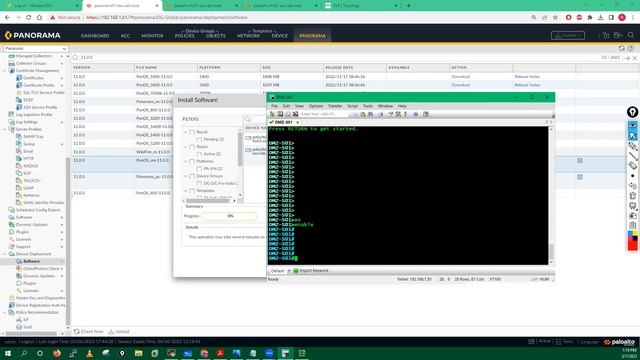Open Windows taskbar search
This screenshot has height=360, width=640.
(x=24, y=353)
